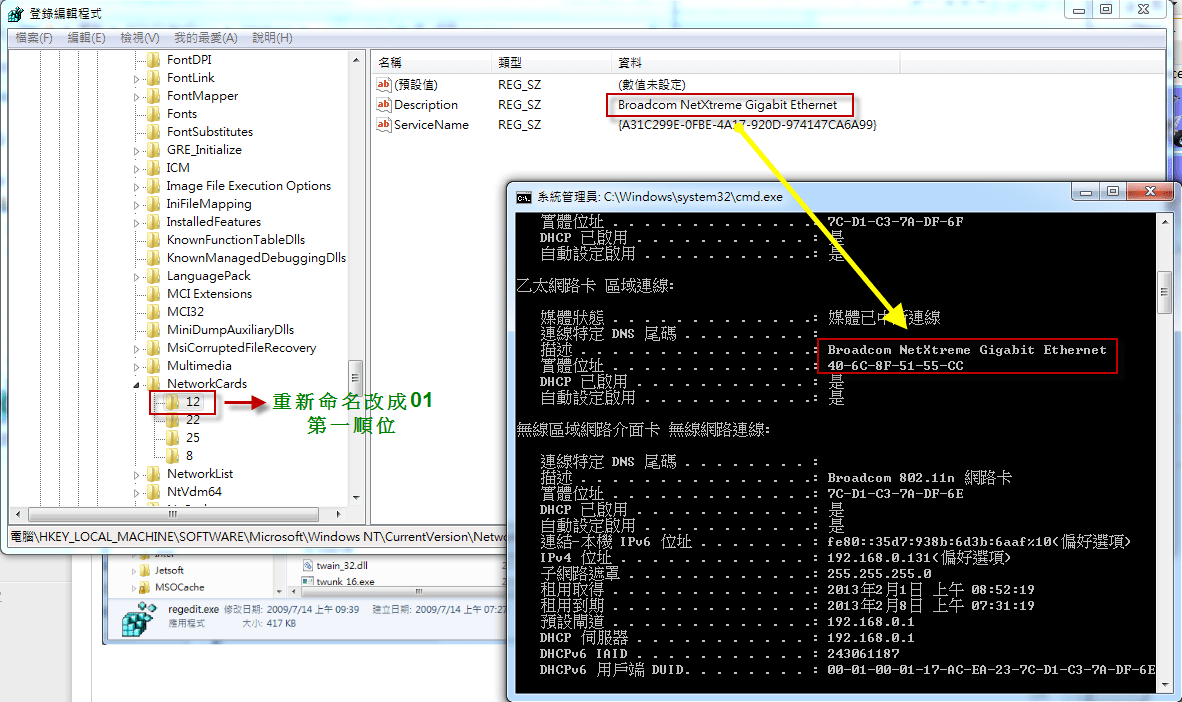Screen dimensions: 1182x702
Task: Click the Registry Editor title bar icon
Action: point(15,14)
